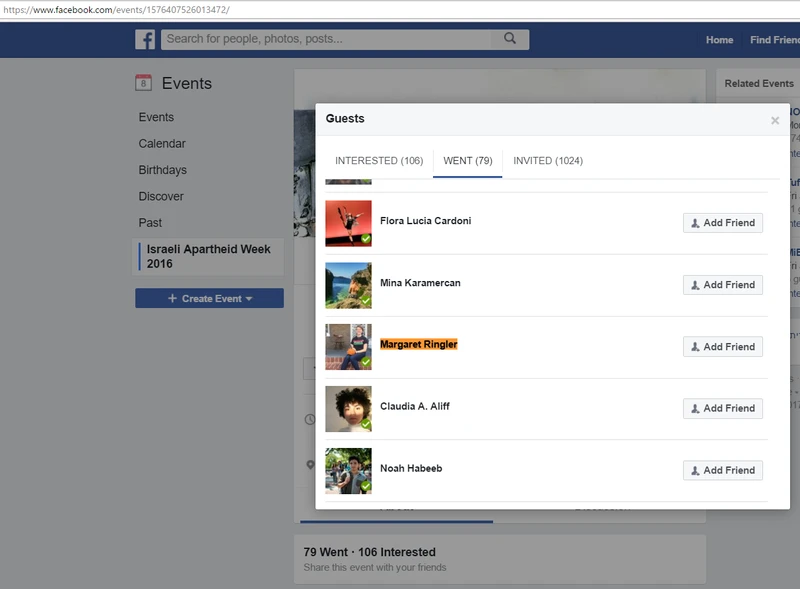Open Mina Karamercan name link

click(x=420, y=283)
